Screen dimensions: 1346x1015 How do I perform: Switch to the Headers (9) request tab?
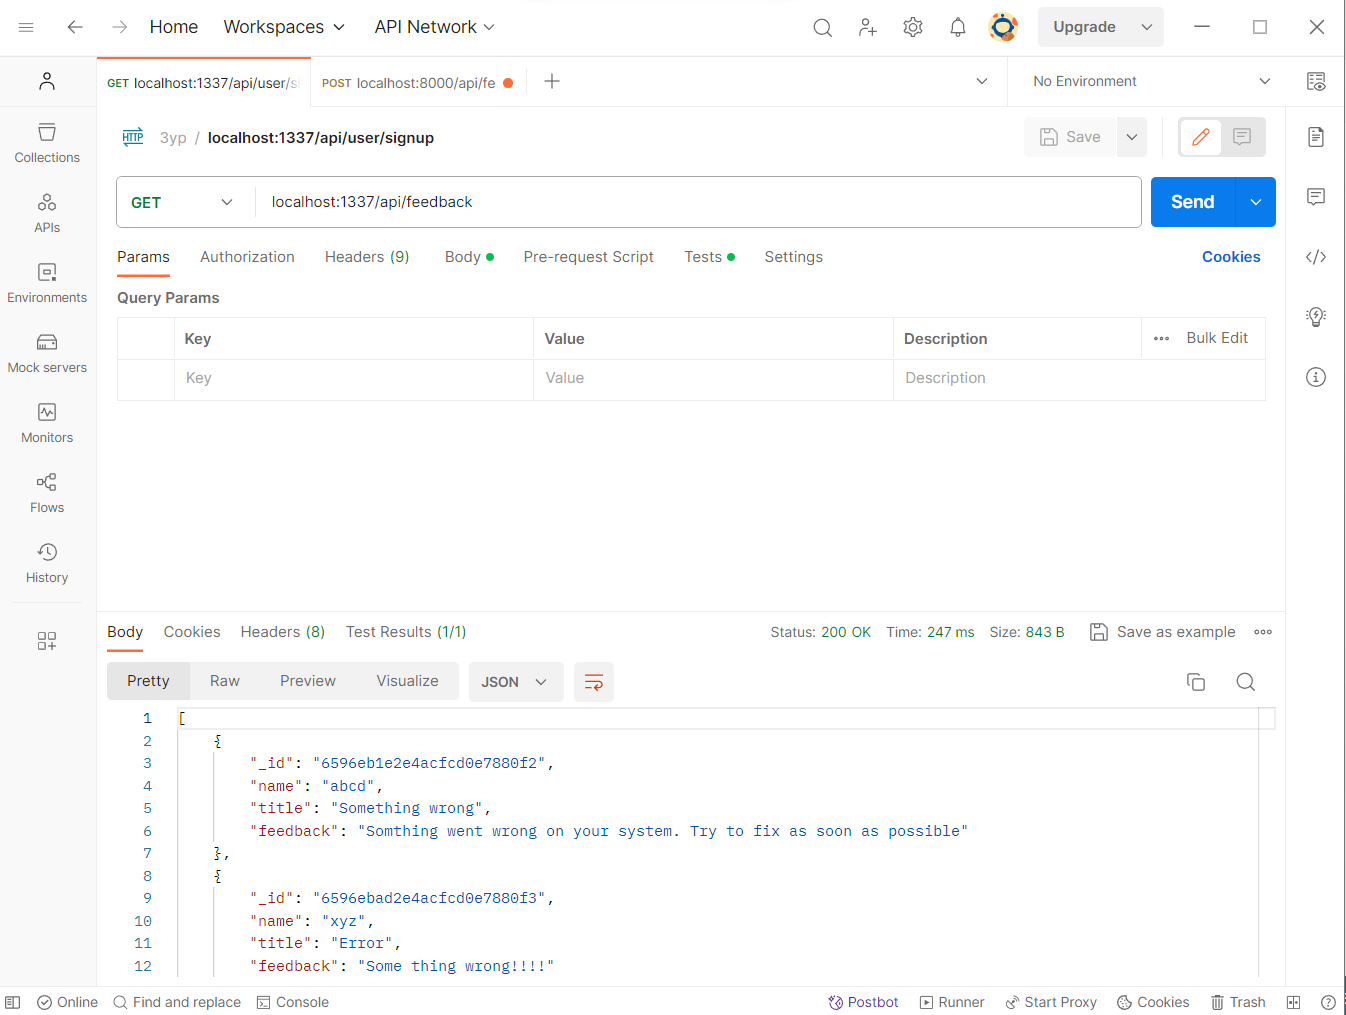367,257
